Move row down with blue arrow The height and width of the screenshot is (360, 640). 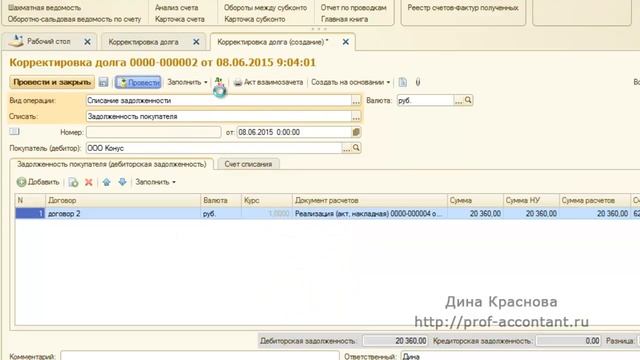[122, 182]
